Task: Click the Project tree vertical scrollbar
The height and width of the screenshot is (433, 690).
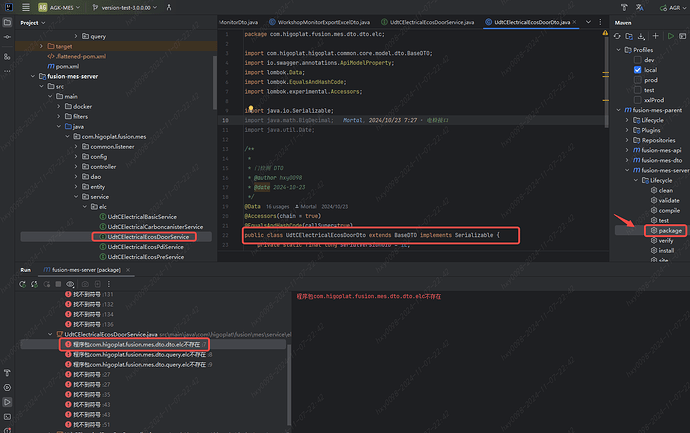Action: pyautogui.click(x=214, y=82)
